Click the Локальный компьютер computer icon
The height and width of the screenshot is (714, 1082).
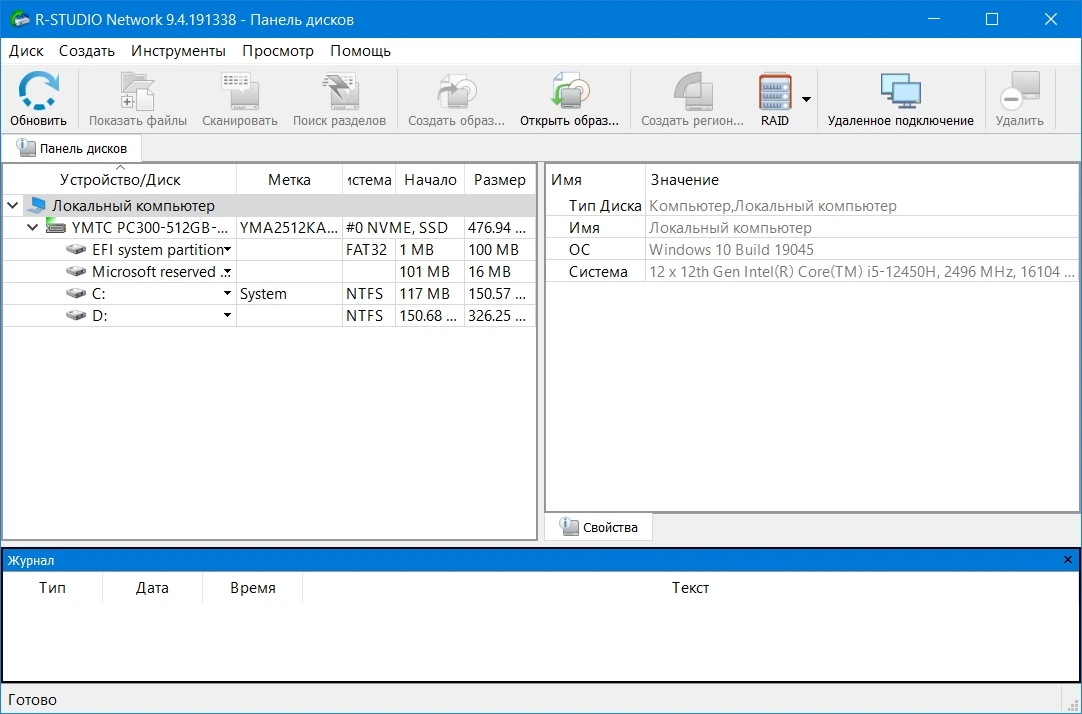click(x=37, y=206)
